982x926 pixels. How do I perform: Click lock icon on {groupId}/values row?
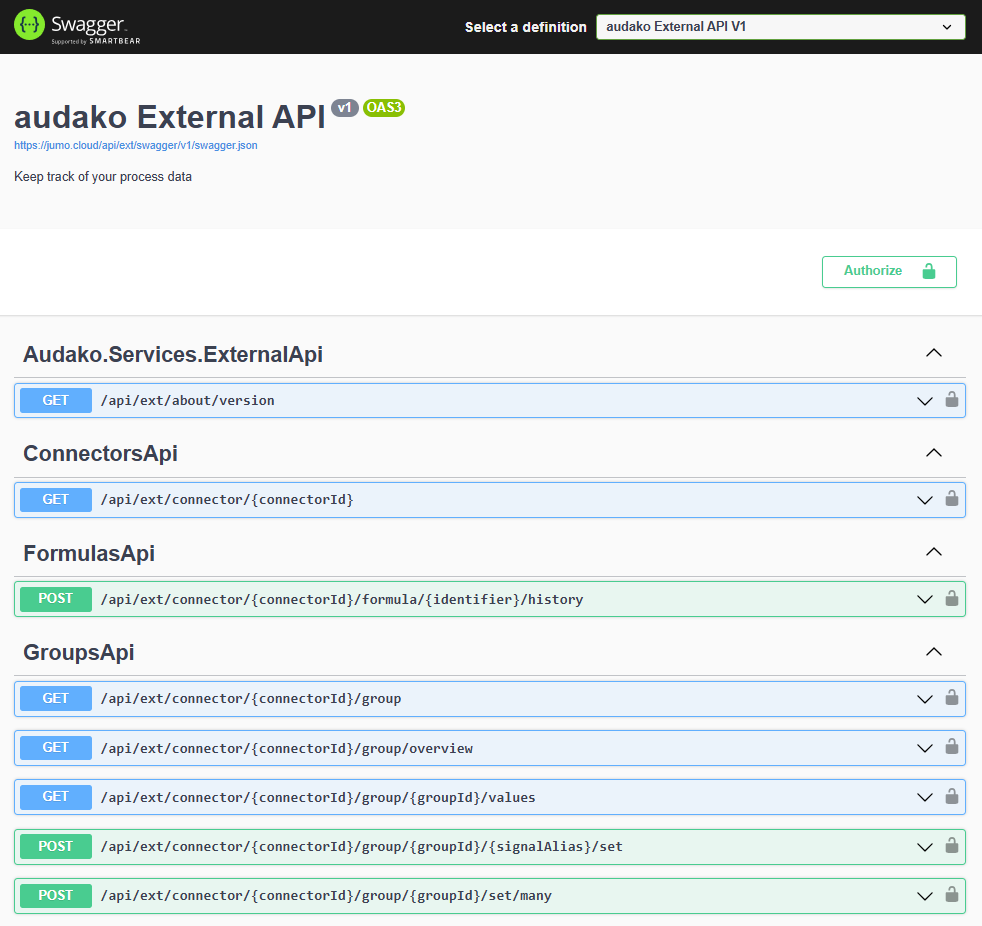[951, 797]
